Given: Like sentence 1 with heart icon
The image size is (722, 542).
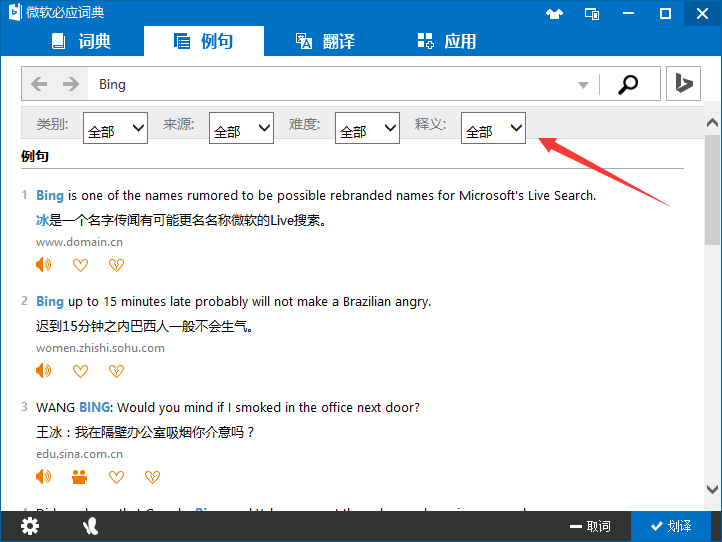Looking at the screenshot, I should click(x=81, y=265).
